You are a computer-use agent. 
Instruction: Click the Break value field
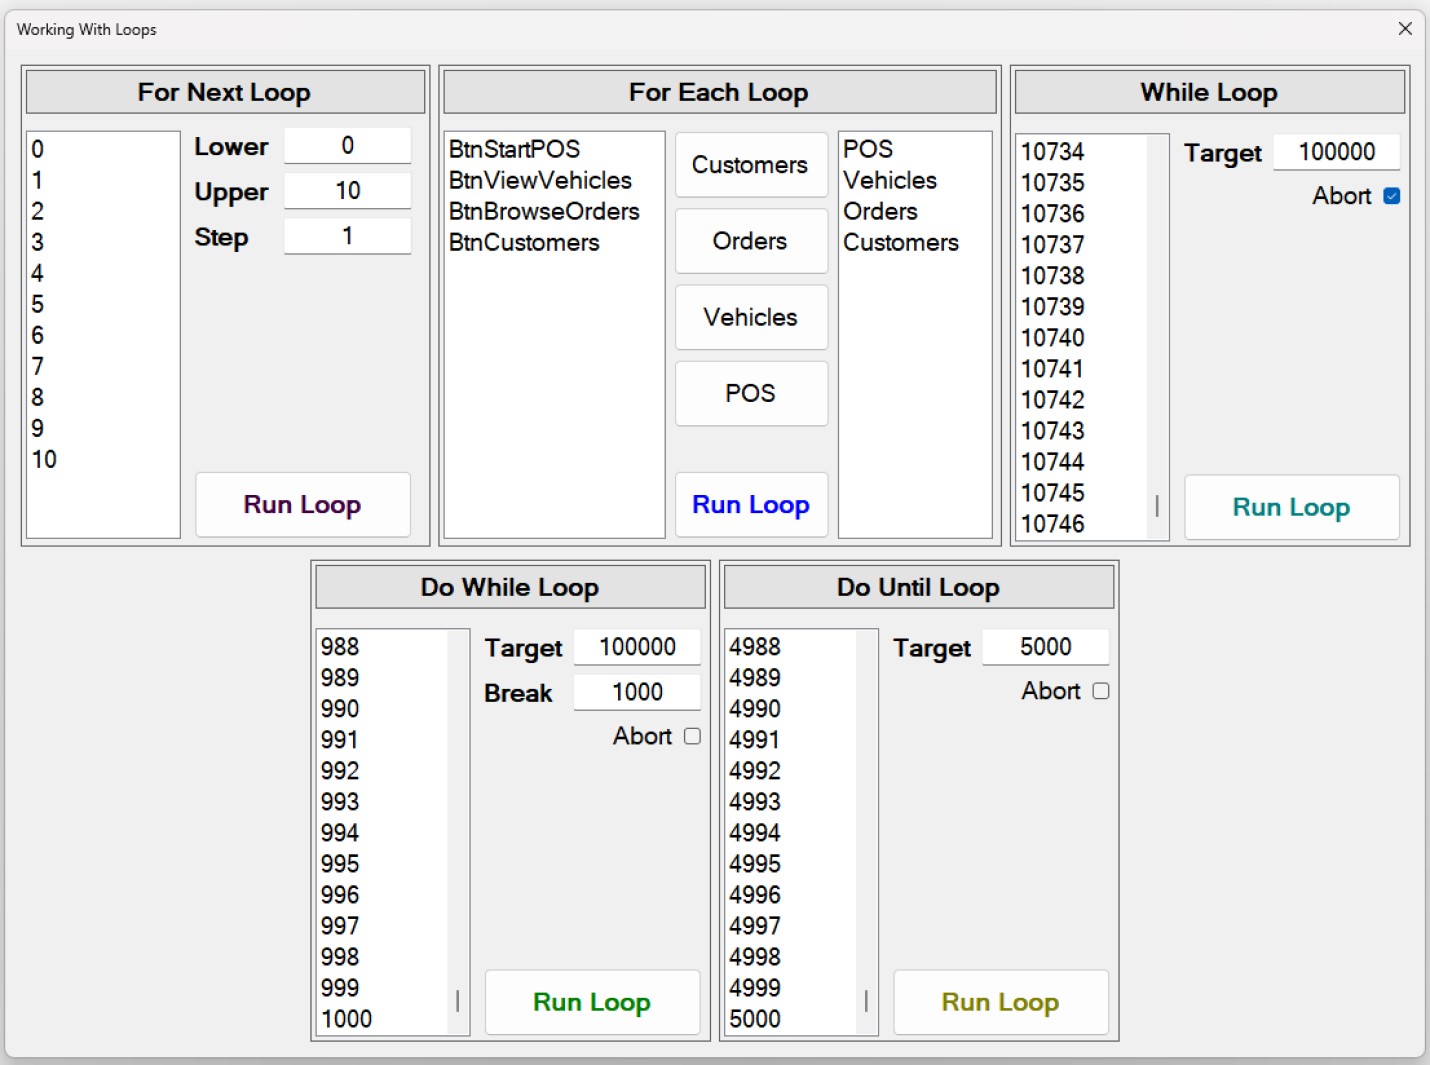click(637, 692)
